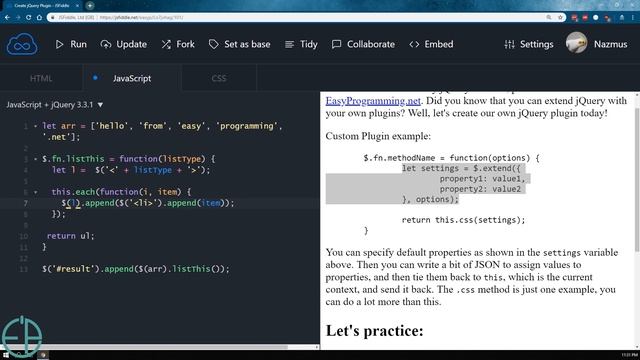Bookmark this page with star icon
The image size is (640, 360).
(560, 18)
